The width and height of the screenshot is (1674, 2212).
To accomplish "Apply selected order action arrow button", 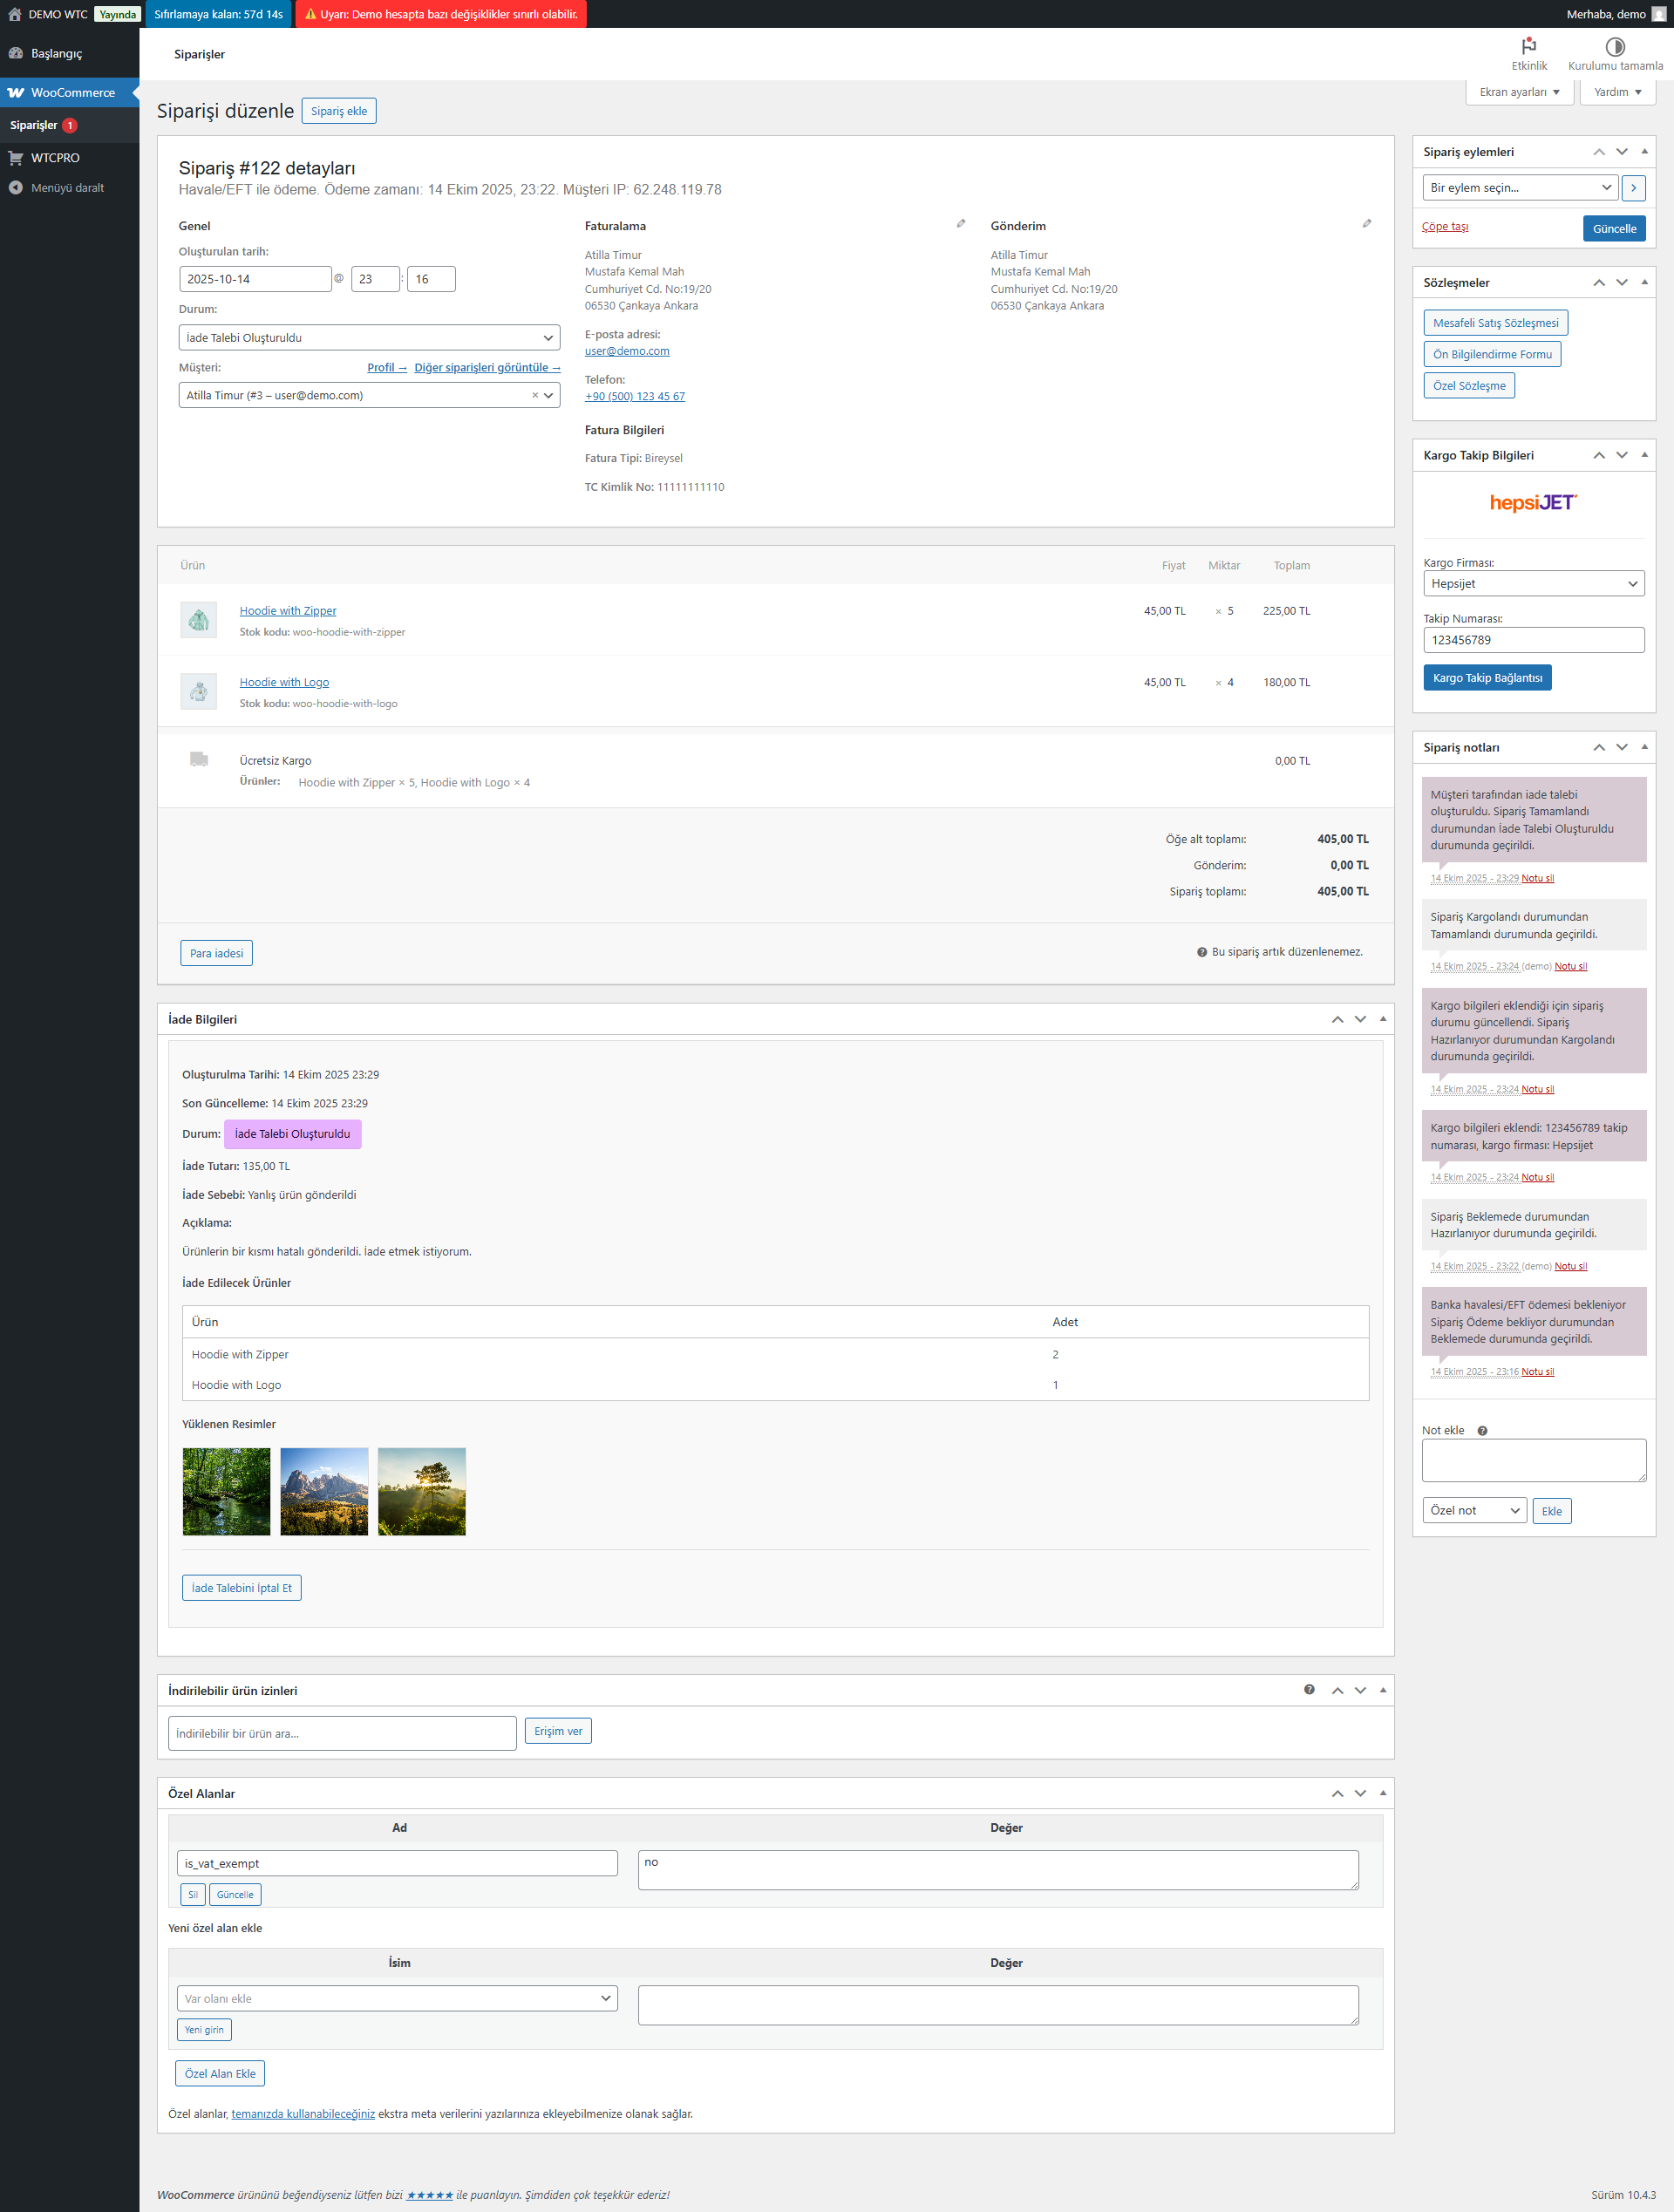I will click(1633, 188).
